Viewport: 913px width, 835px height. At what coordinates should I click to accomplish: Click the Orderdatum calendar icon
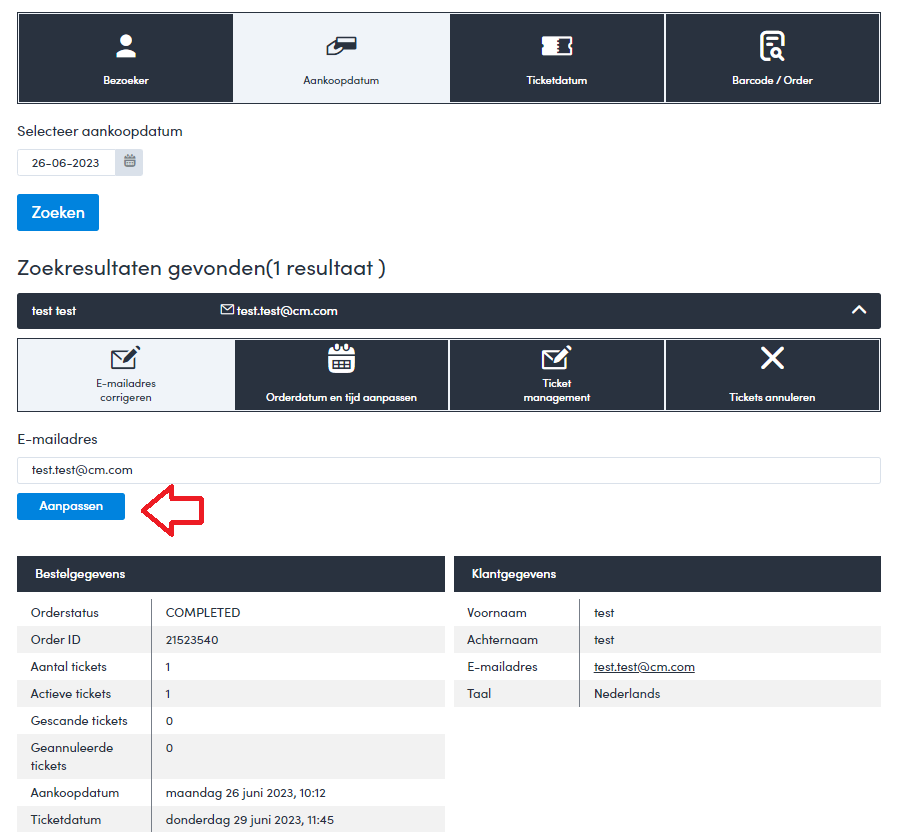(x=342, y=358)
